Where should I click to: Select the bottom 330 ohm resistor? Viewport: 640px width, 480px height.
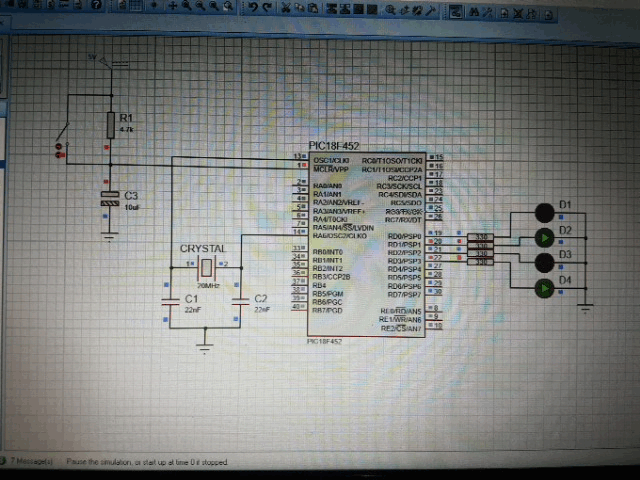[480, 262]
